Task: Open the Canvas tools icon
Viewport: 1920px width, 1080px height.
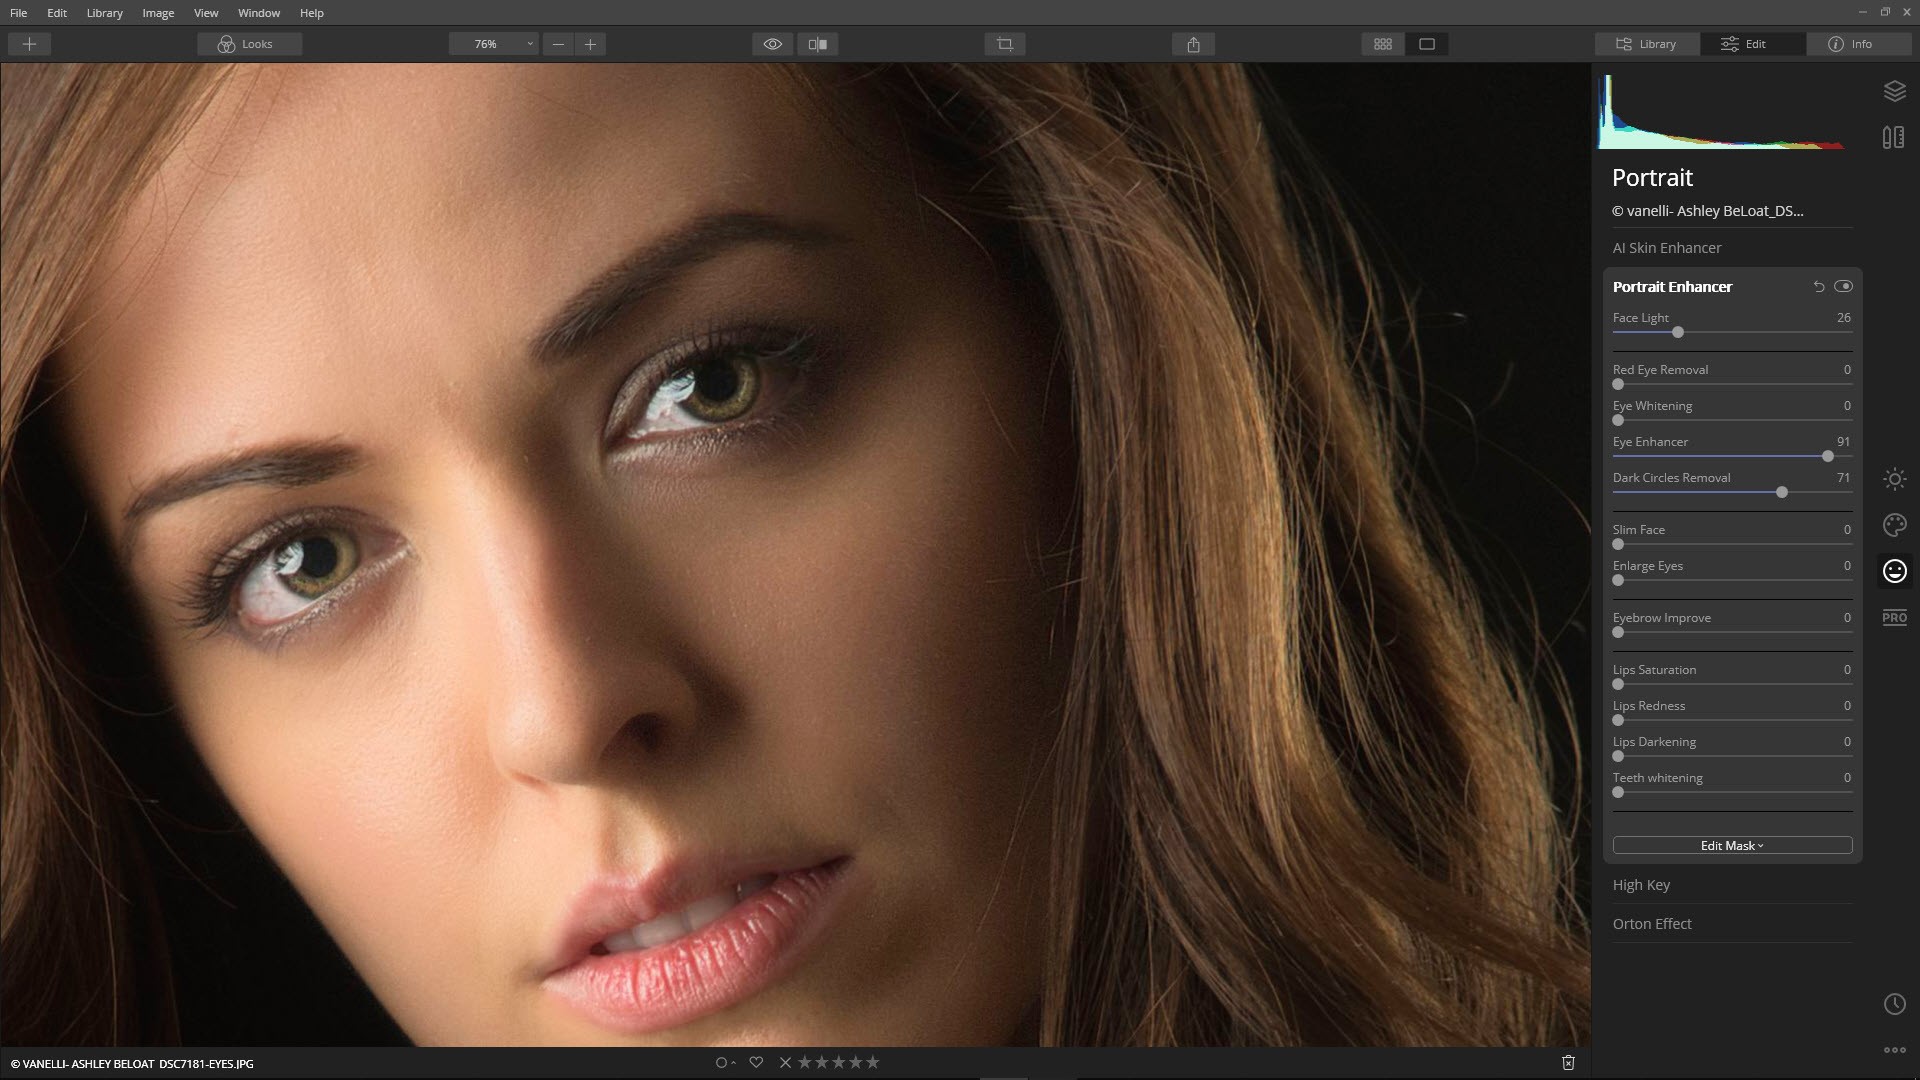Action: pyautogui.click(x=1893, y=137)
